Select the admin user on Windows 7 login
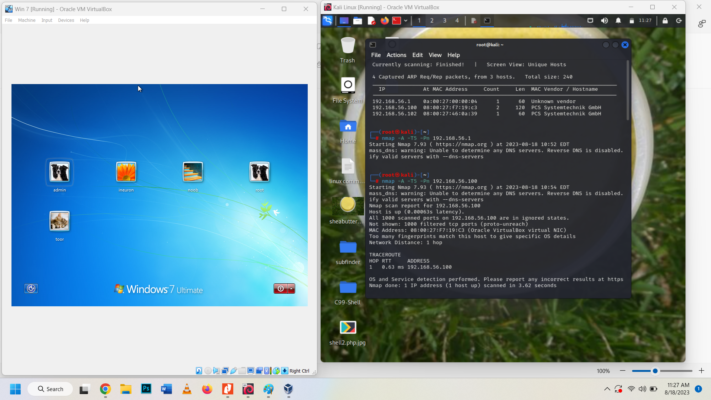 tap(59, 176)
